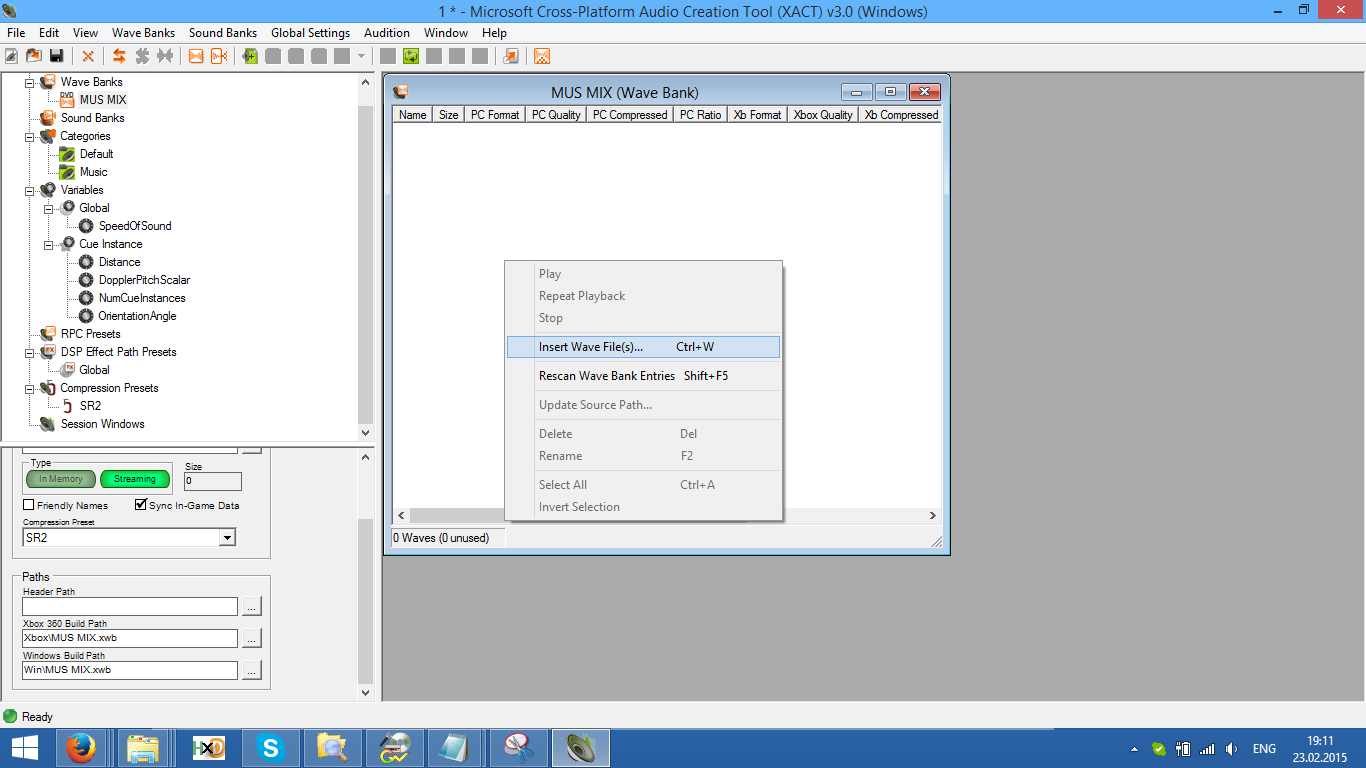Select the OrientationAngle variable
The image size is (1366, 768).
137,316
